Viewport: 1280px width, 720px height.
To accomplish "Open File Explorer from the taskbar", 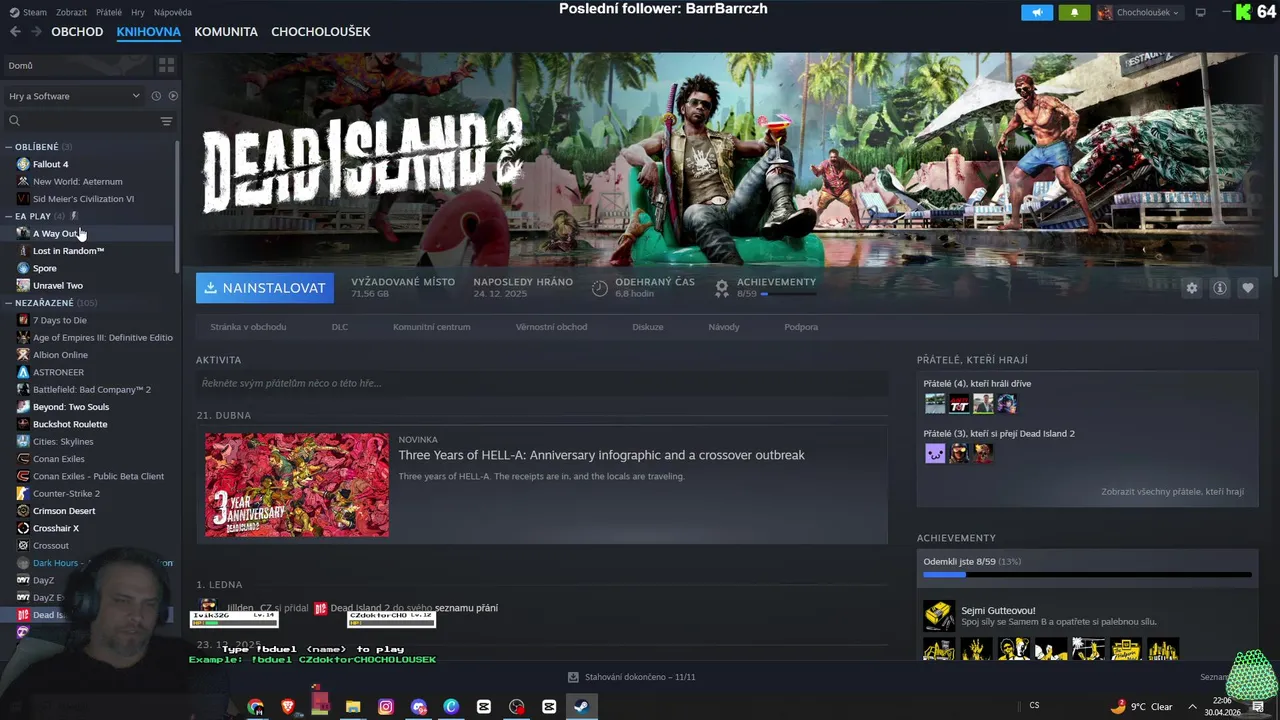I will 353,706.
